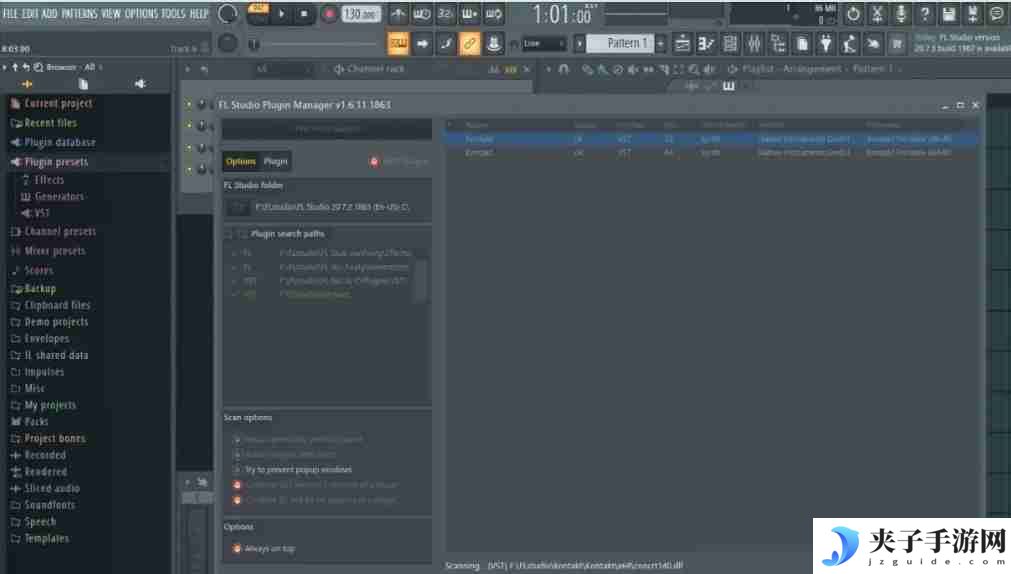Click the graph icon in Channel rack header

point(494,69)
